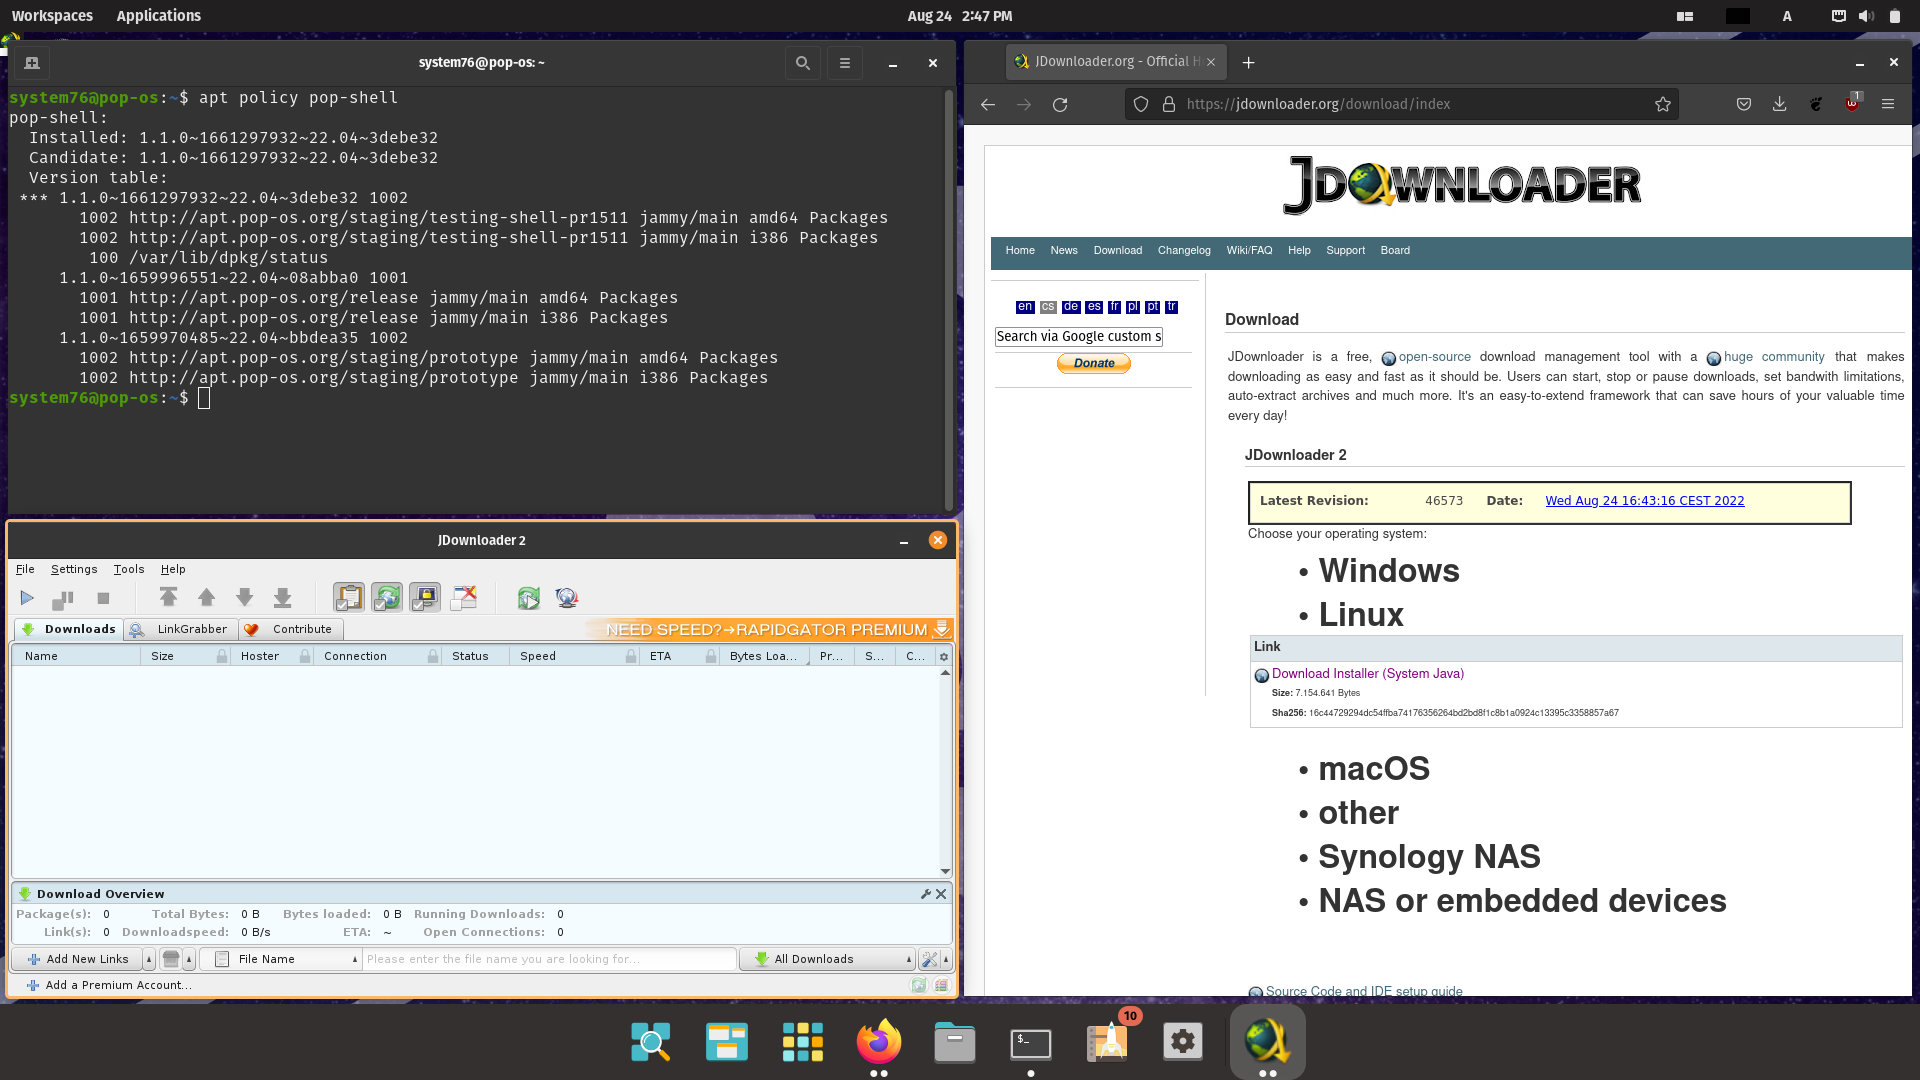Click the update check green icon
1920x1080 pixels.
[529, 598]
